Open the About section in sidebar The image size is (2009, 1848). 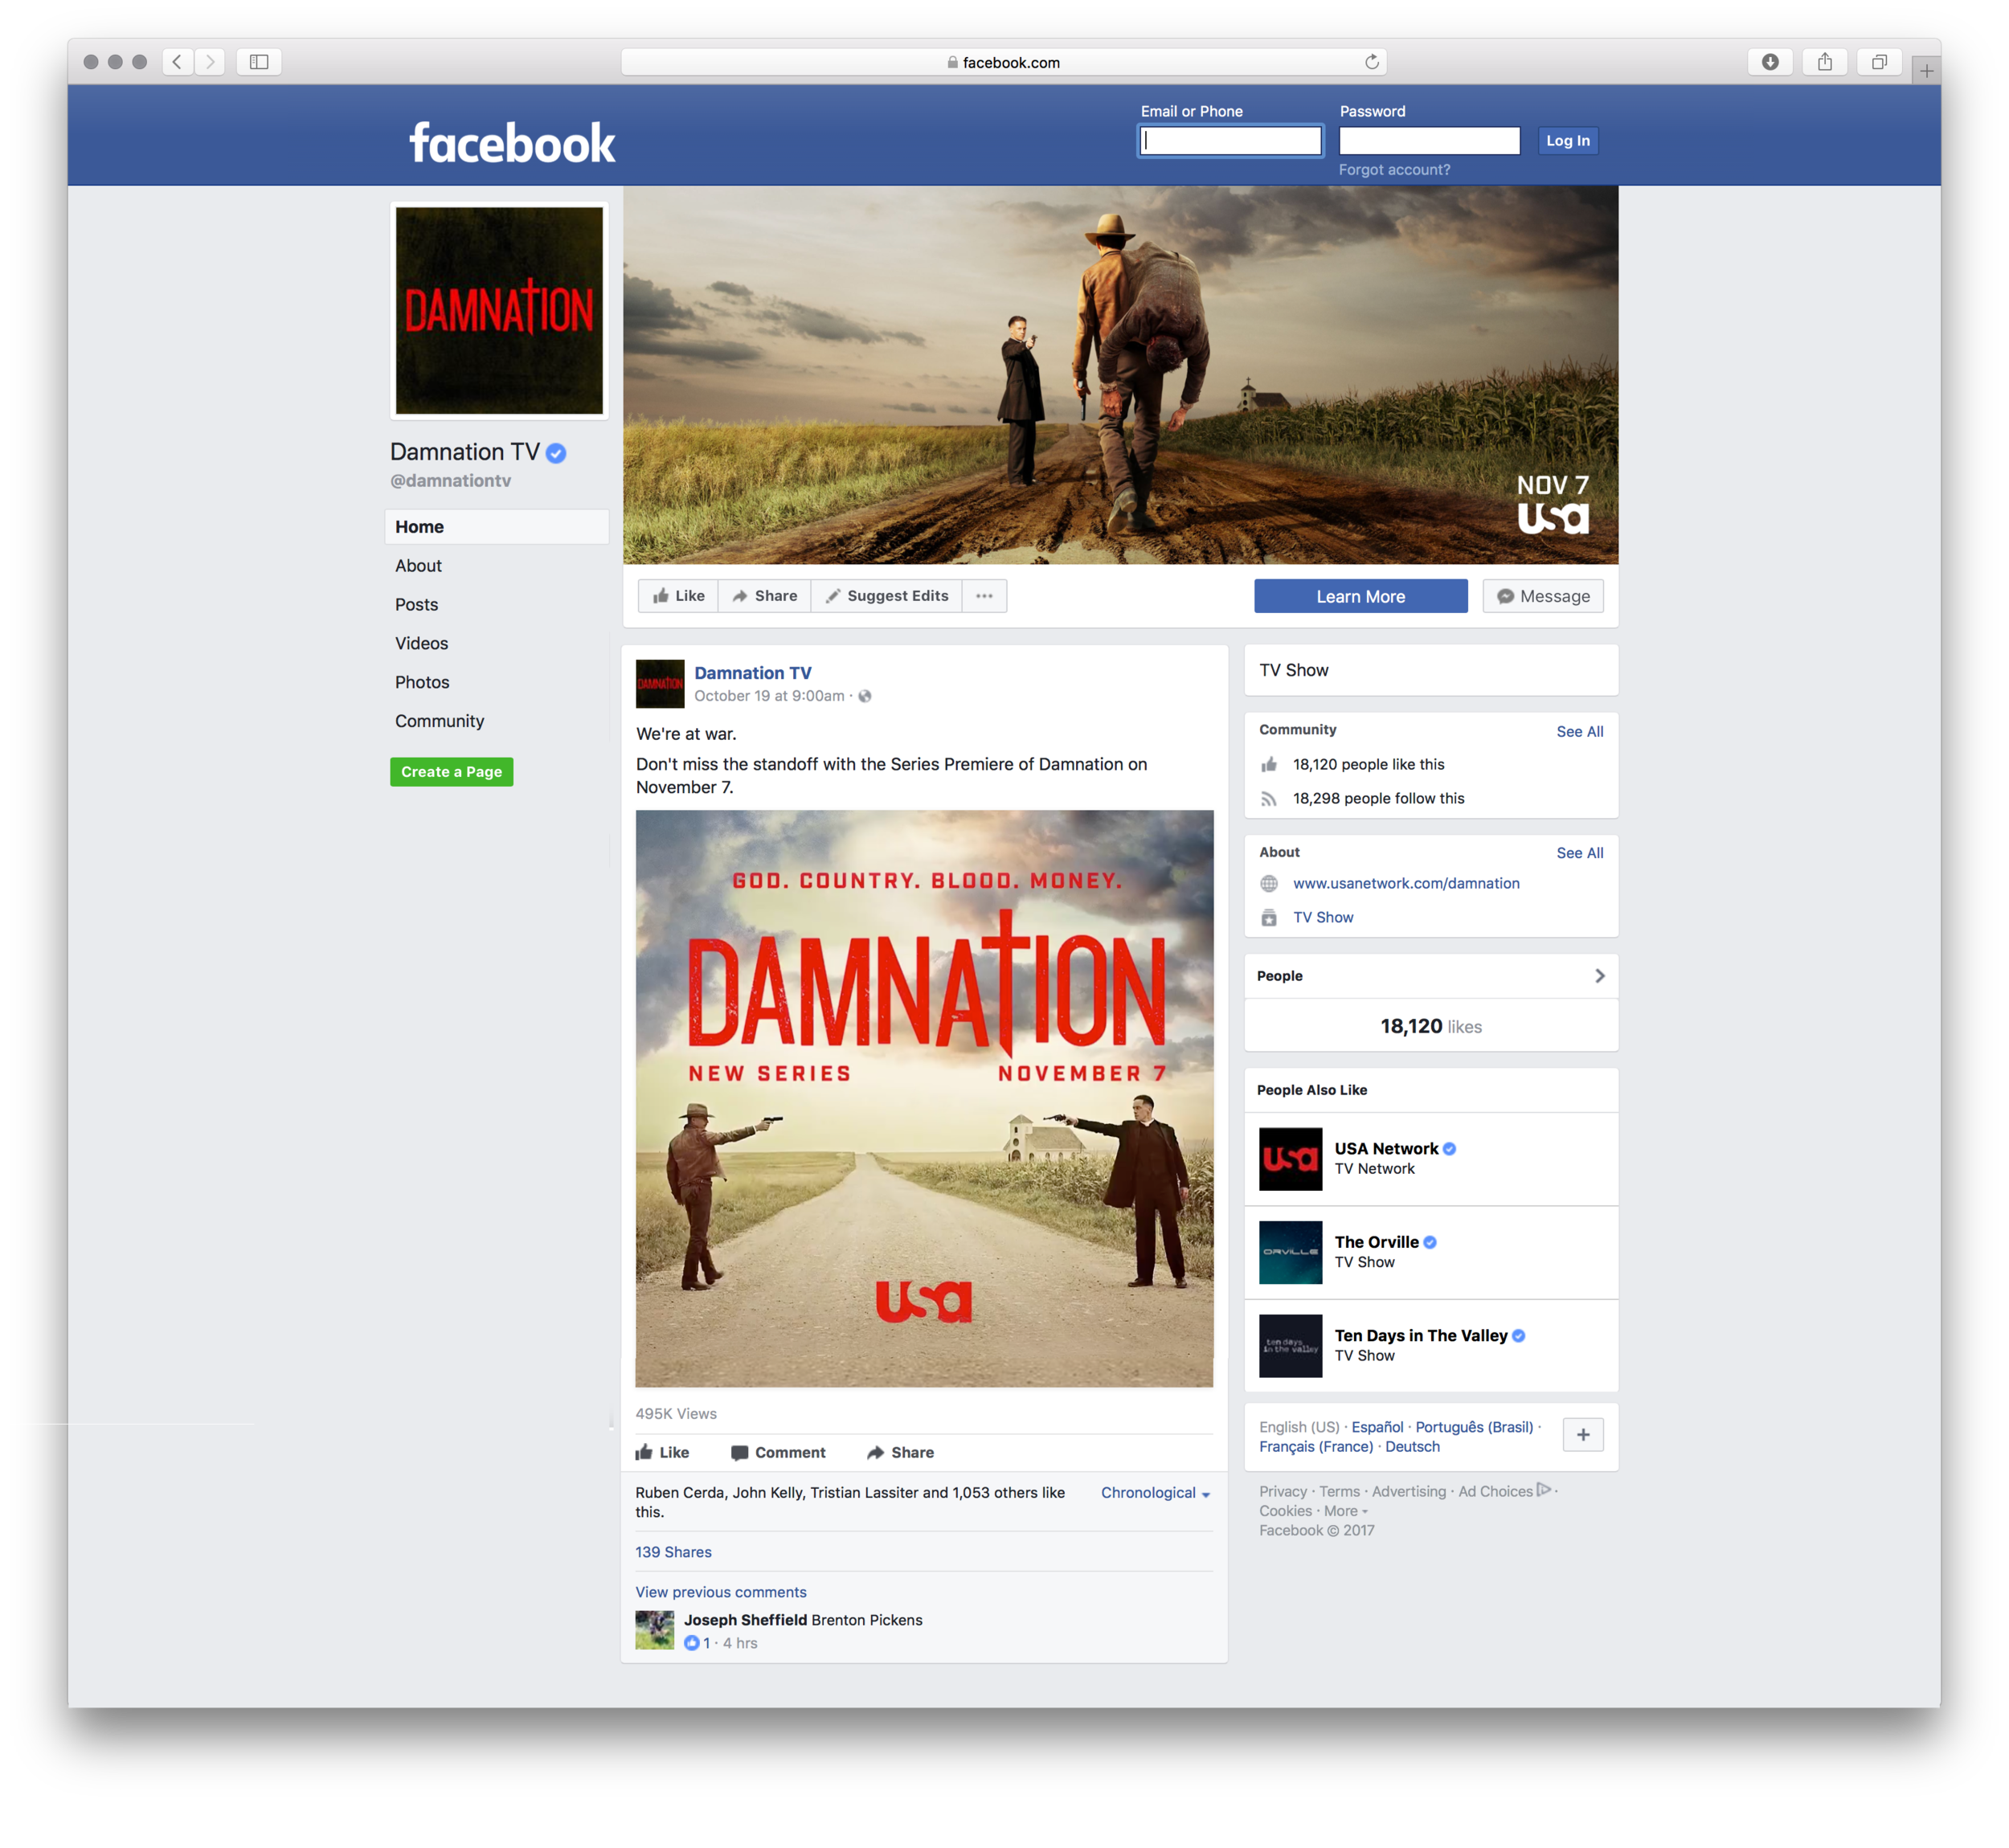coord(418,566)
